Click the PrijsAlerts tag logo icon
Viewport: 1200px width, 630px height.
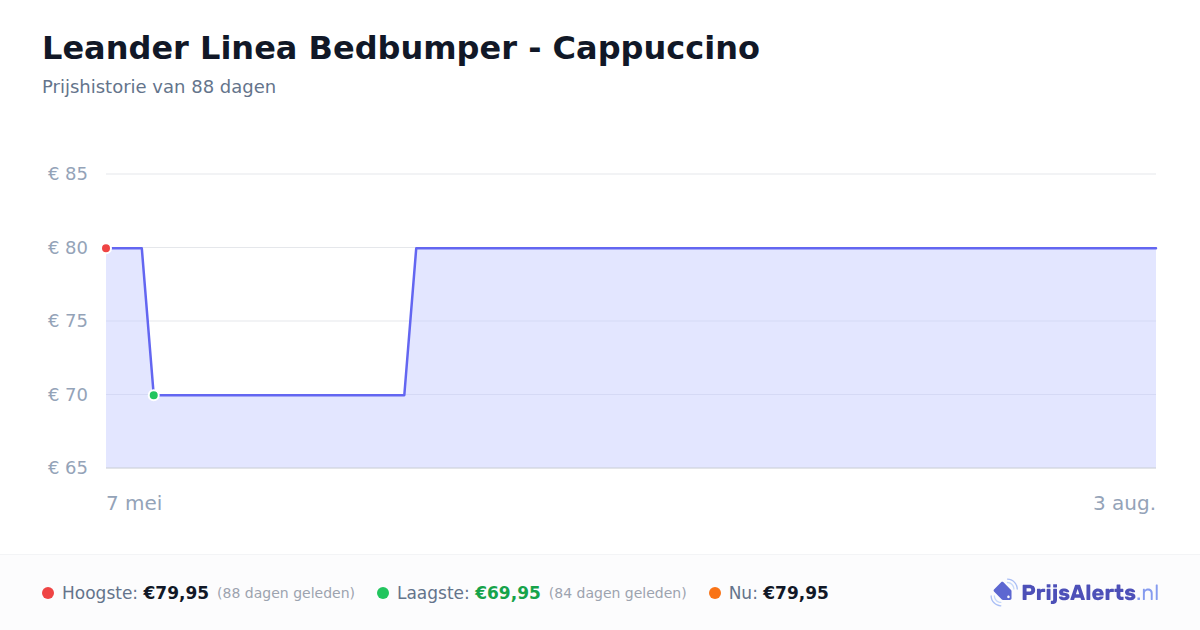[x=1003, y=593]
